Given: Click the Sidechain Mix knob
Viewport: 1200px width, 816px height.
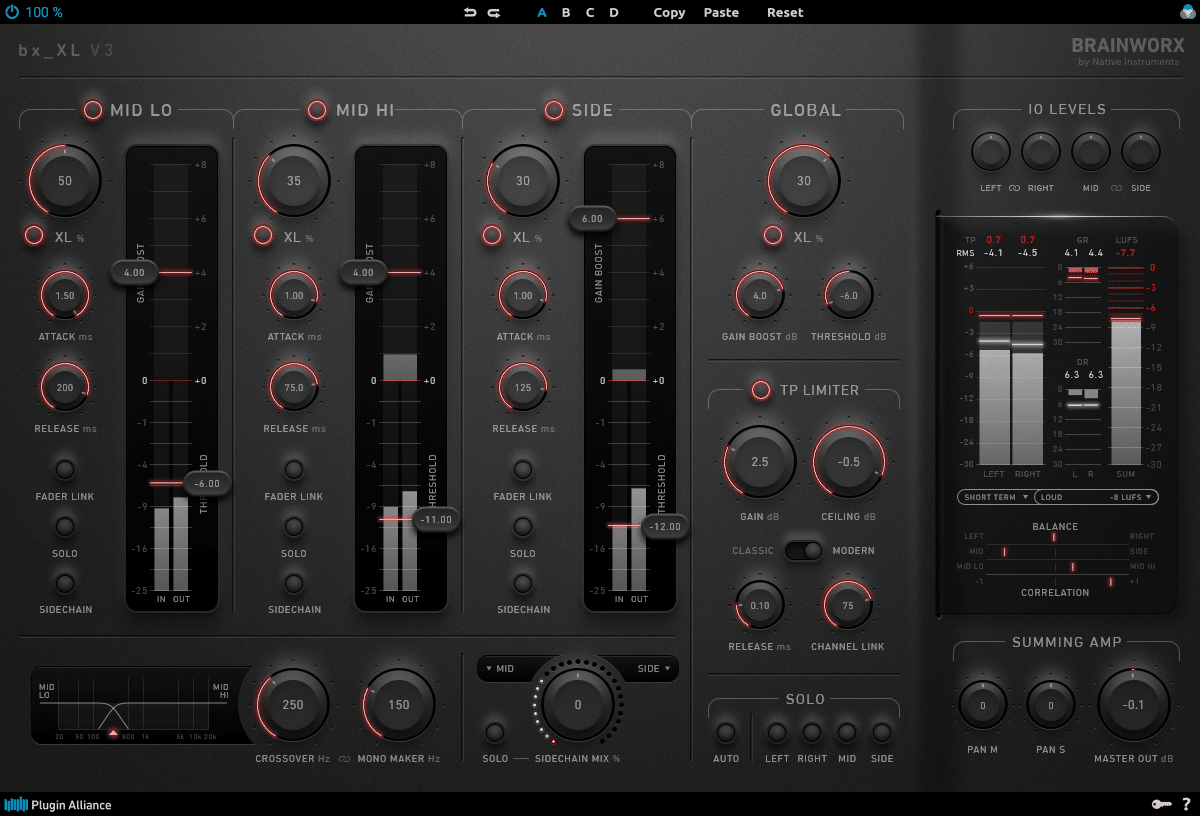Looking at the screenshot, I should click(578, 704).
